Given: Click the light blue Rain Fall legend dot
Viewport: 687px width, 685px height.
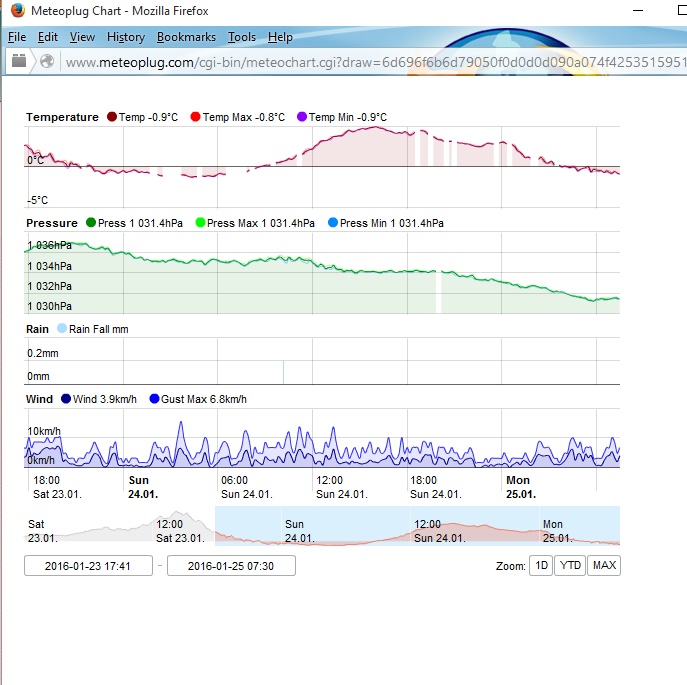Looking at the screenshot, I should (x=62, y=329).
